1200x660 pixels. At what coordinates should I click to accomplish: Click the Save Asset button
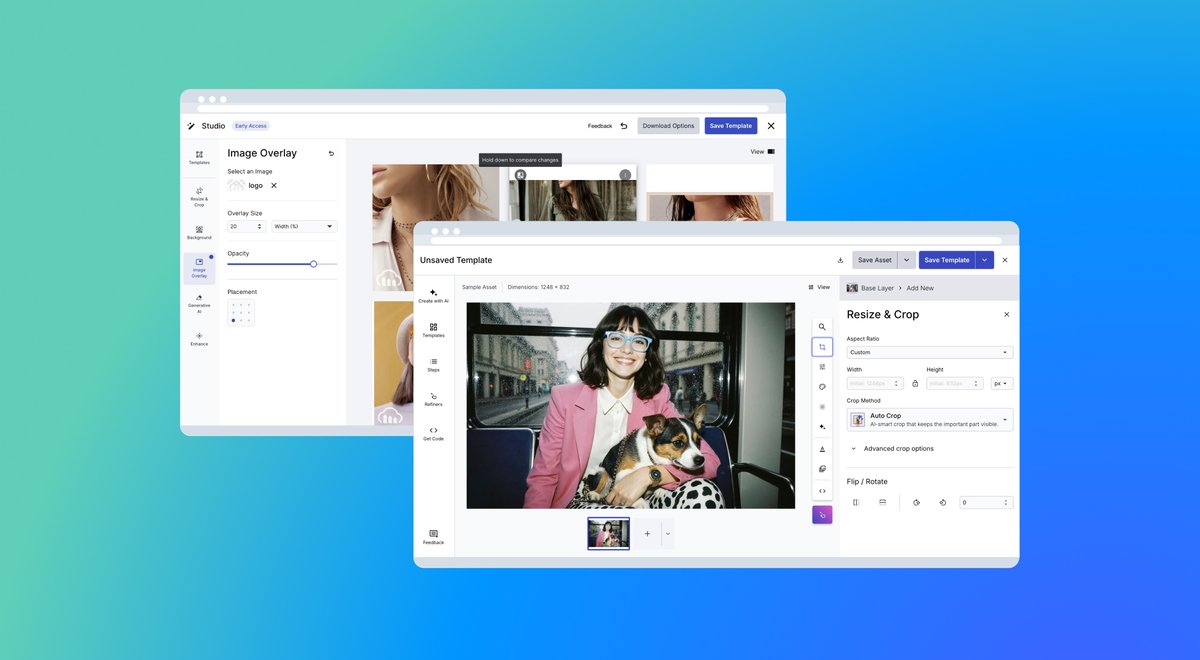coord(875,260)
